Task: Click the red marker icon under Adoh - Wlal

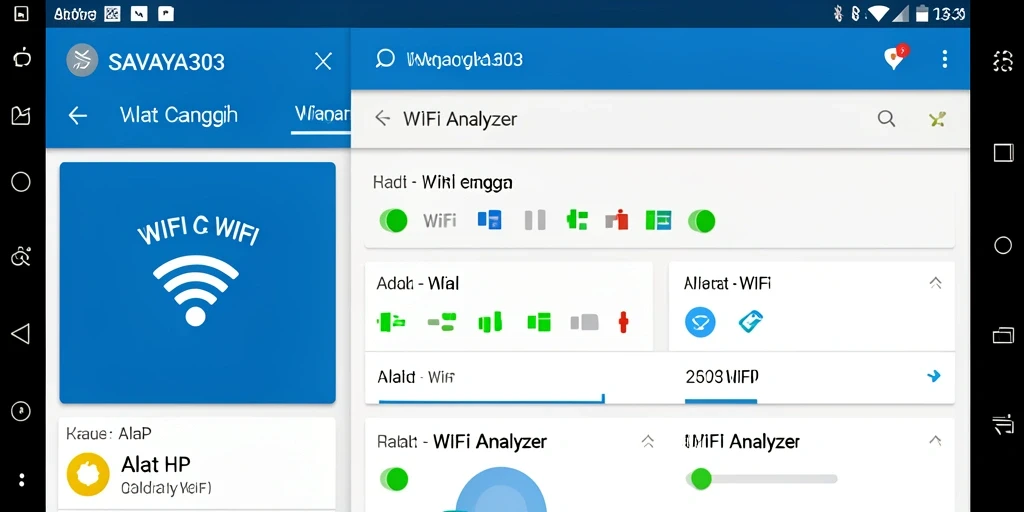Action: tap(623, 322)
